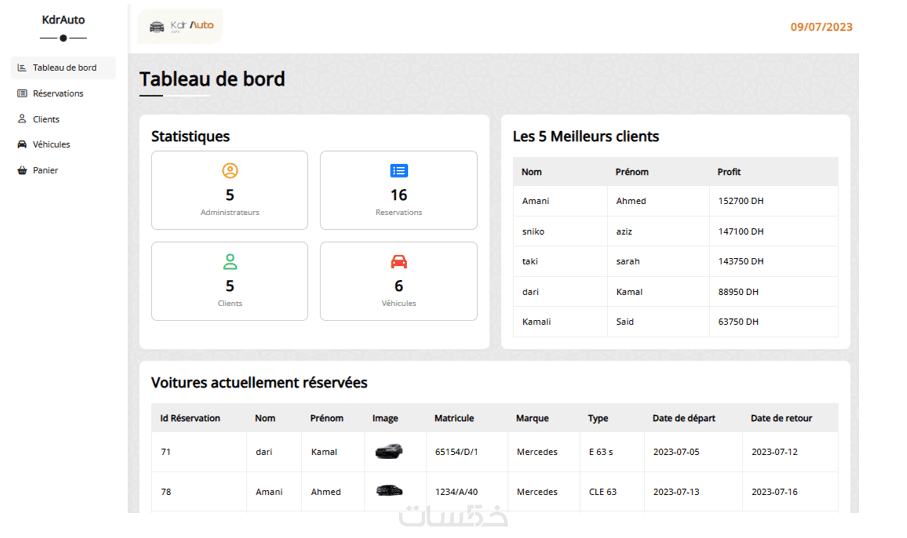Click the Date de départ header
Screen dimensions: 907x538
(x=684, y=418)
